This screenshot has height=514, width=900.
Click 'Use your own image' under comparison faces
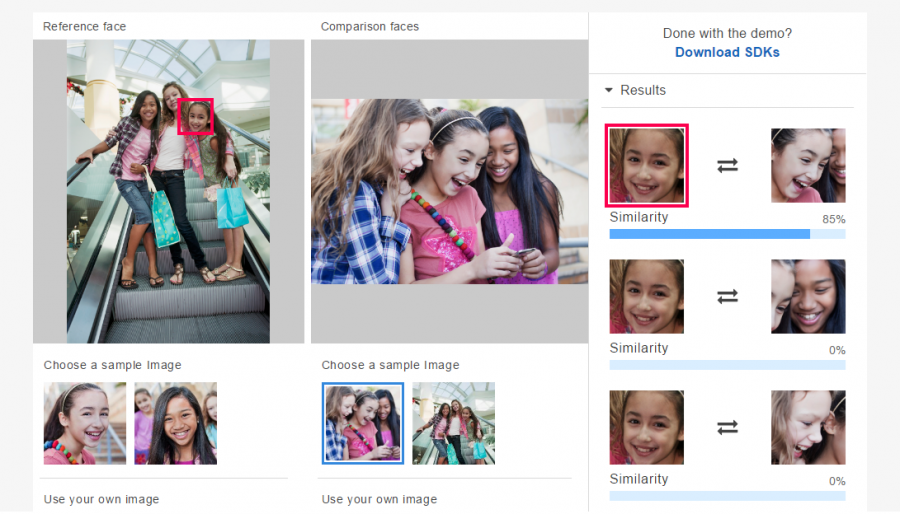[379, 499]
